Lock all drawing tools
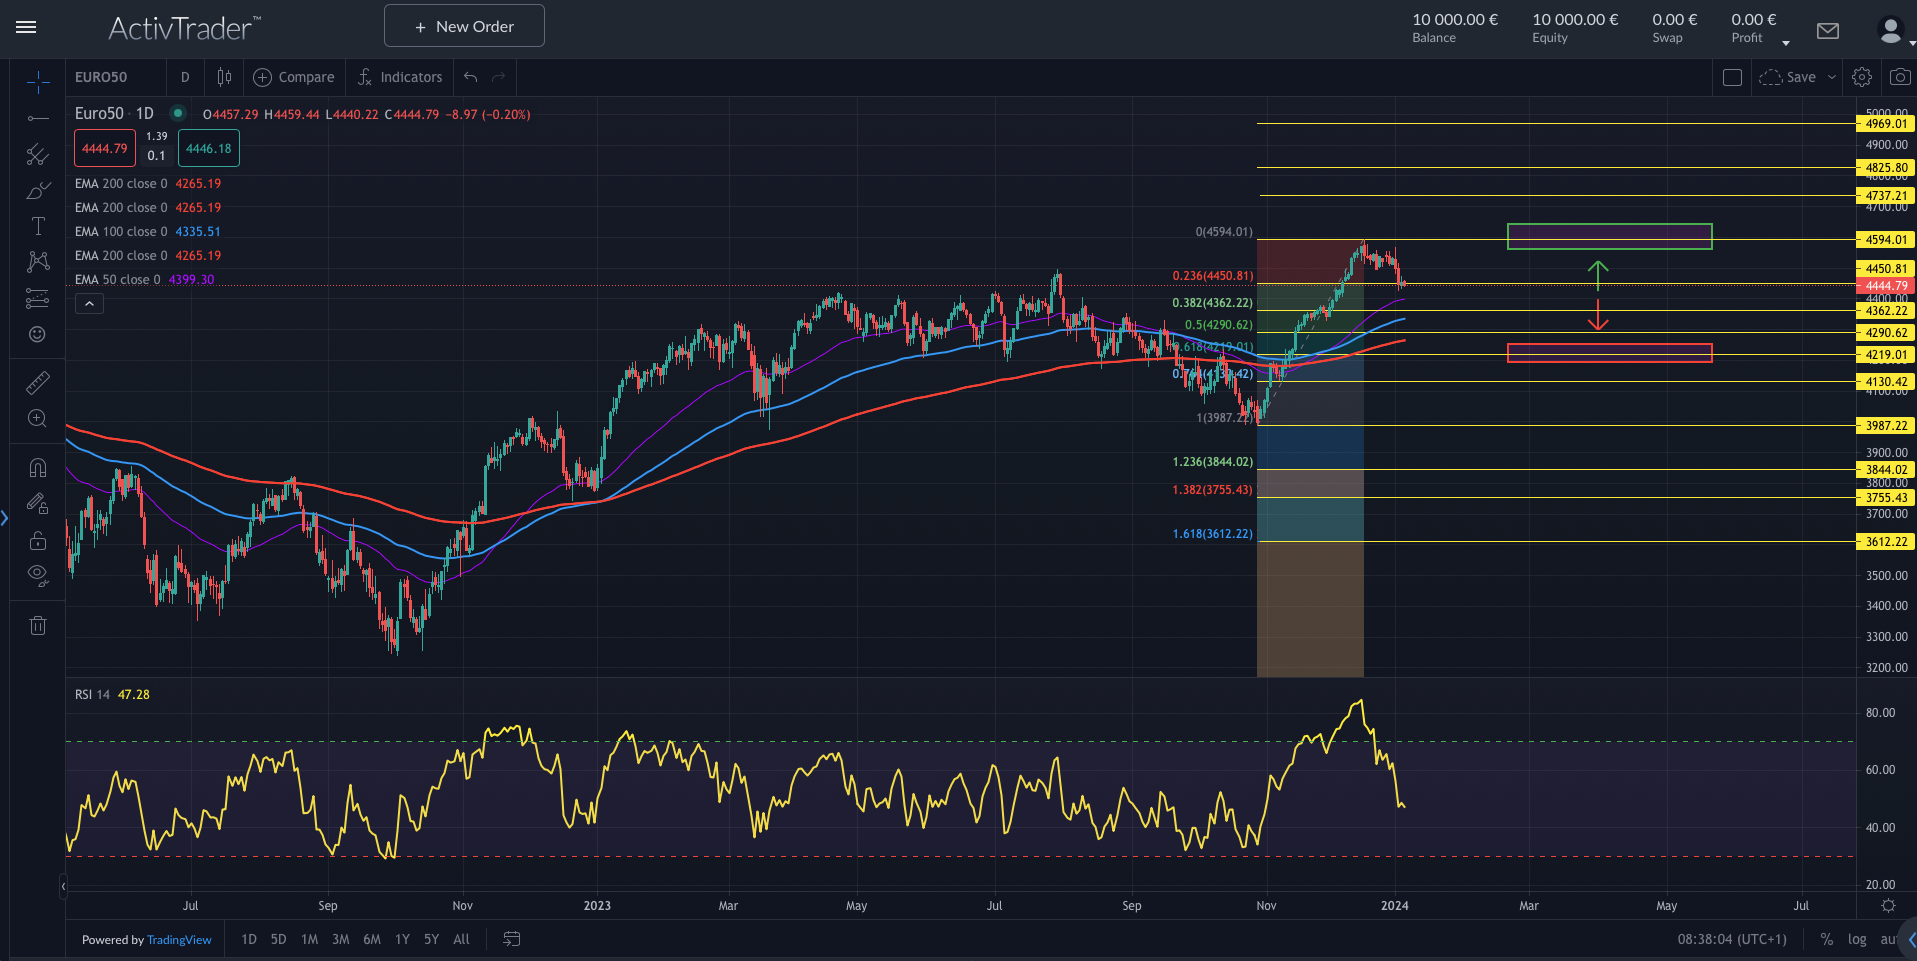The width and height of the screenshot is (1917, 961). point(37,540)
